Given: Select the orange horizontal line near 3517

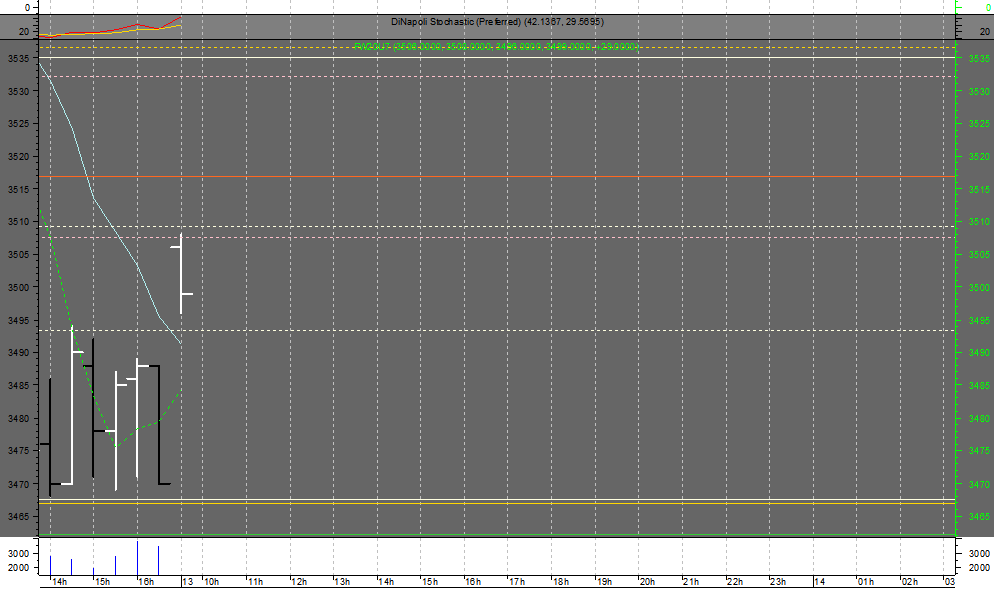Looking at the screenshot, I should tap(497, 176).
